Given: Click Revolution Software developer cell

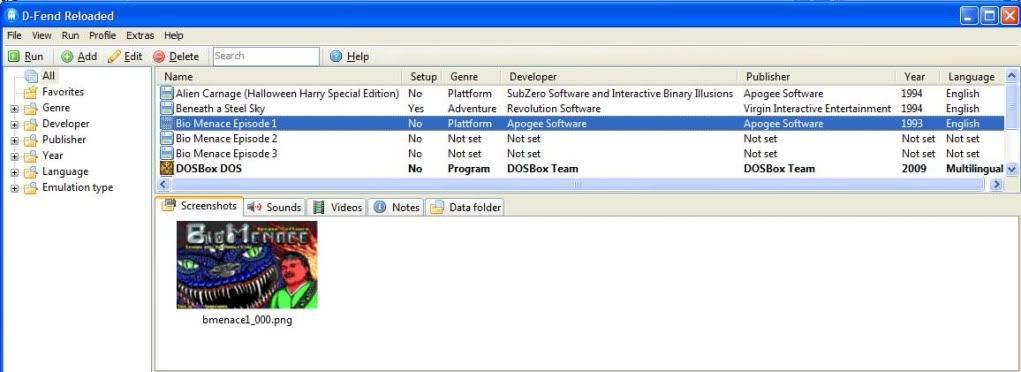Looking at the screenshot, I should click(553, 108).
